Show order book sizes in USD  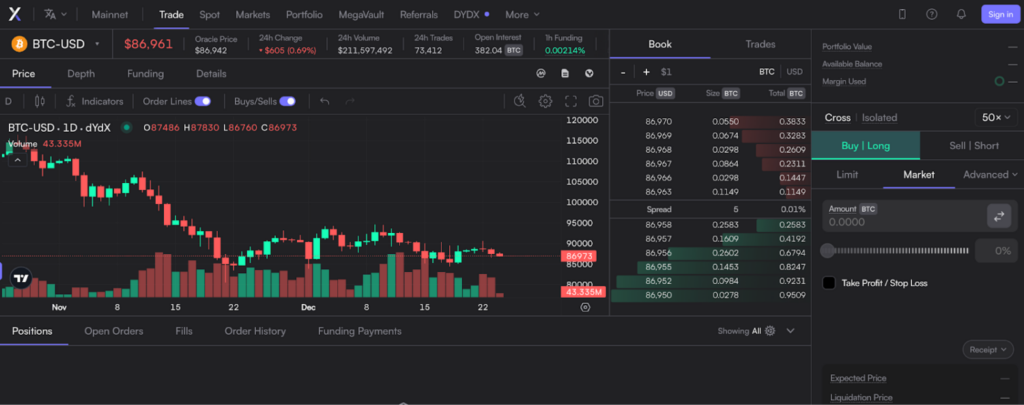click(x=794, y=72)
